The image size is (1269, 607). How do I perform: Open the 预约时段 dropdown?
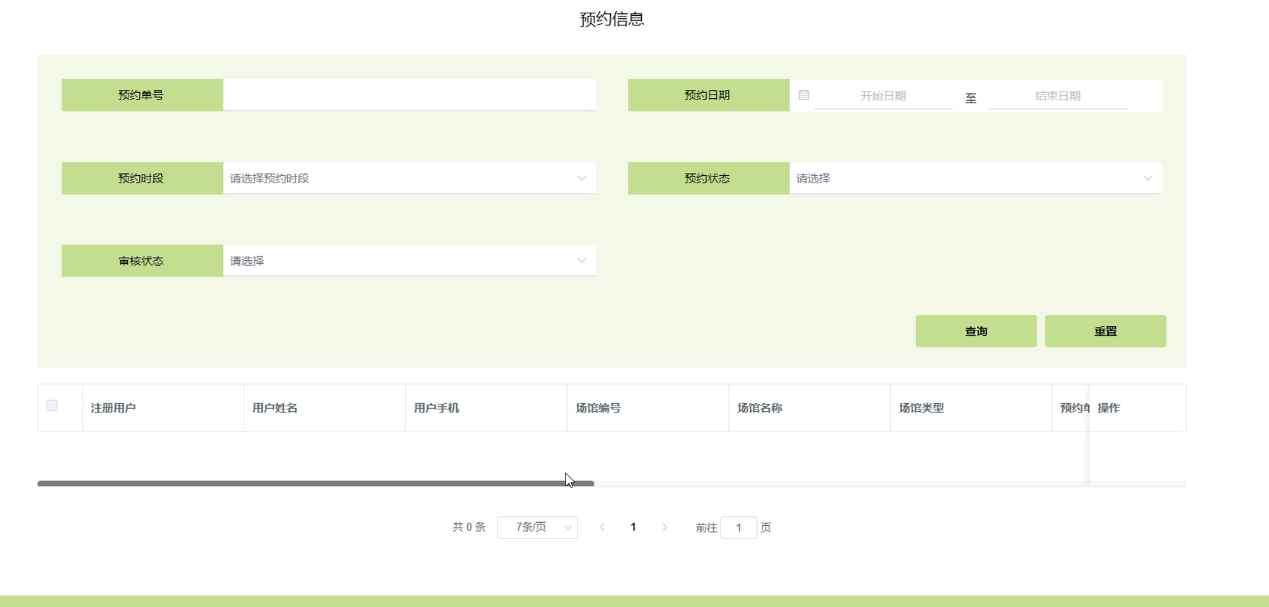[x=409, y=178]
